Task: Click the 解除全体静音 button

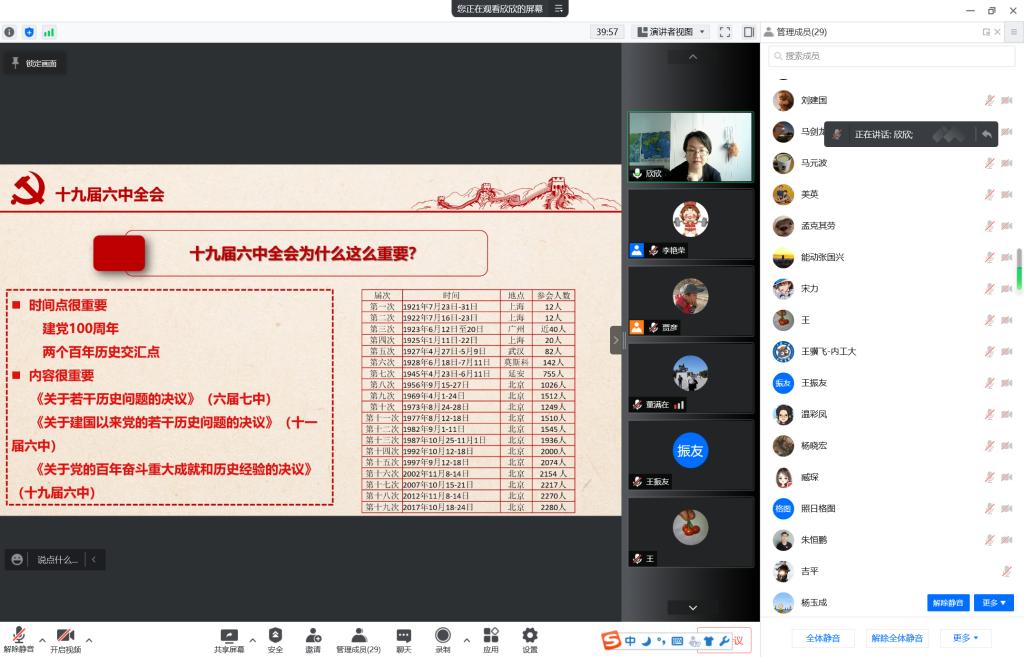Action: (897, 637)
